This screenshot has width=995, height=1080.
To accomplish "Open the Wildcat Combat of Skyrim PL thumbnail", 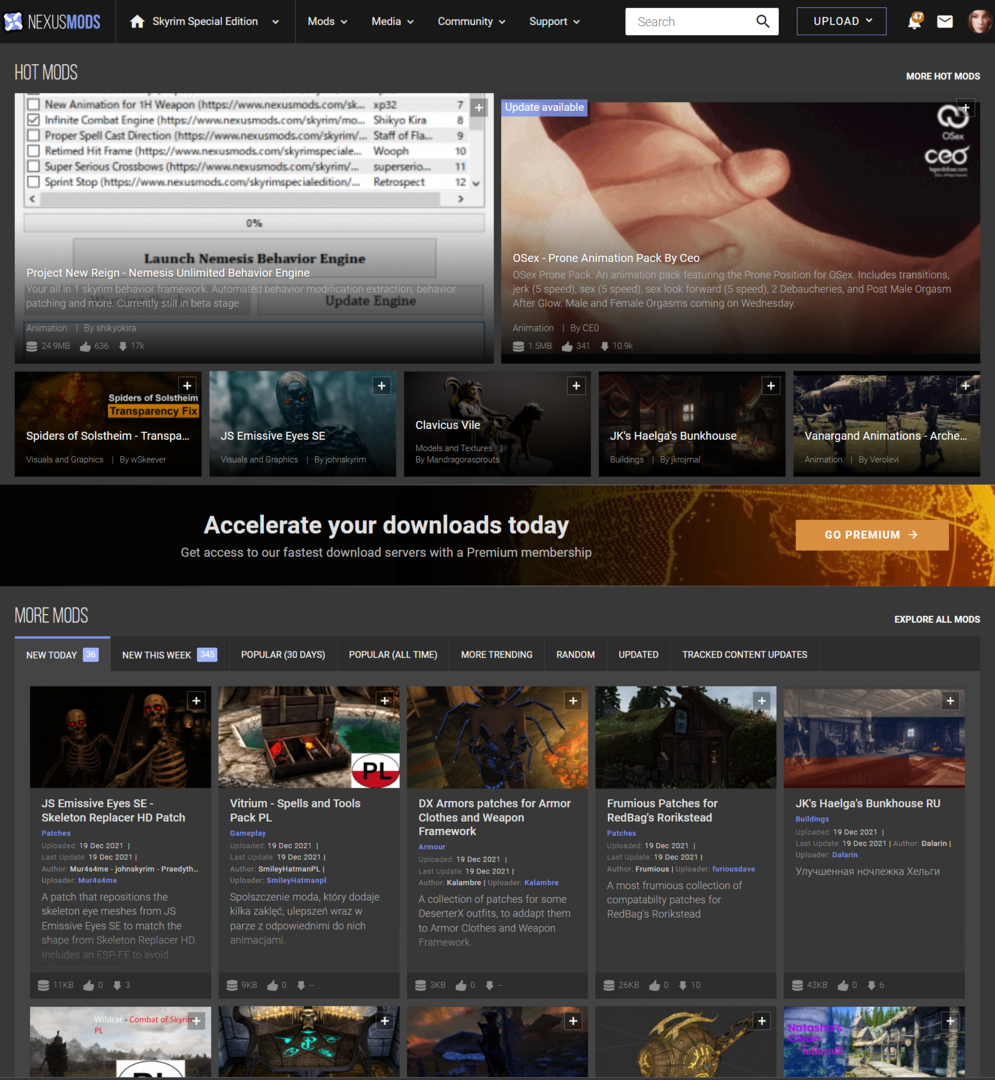I will (x=121, y=1041).
